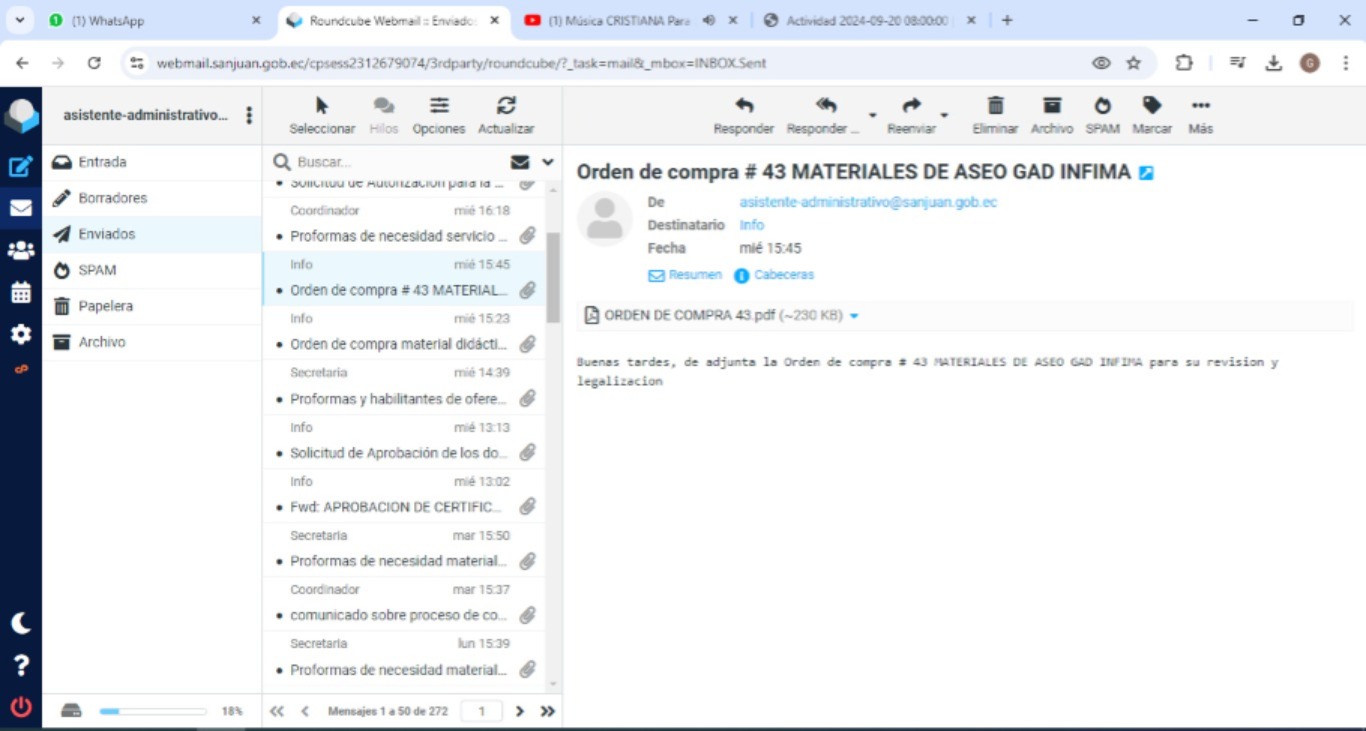
Task: Open Settings gear in left sidebar
Action: point(21,334)
